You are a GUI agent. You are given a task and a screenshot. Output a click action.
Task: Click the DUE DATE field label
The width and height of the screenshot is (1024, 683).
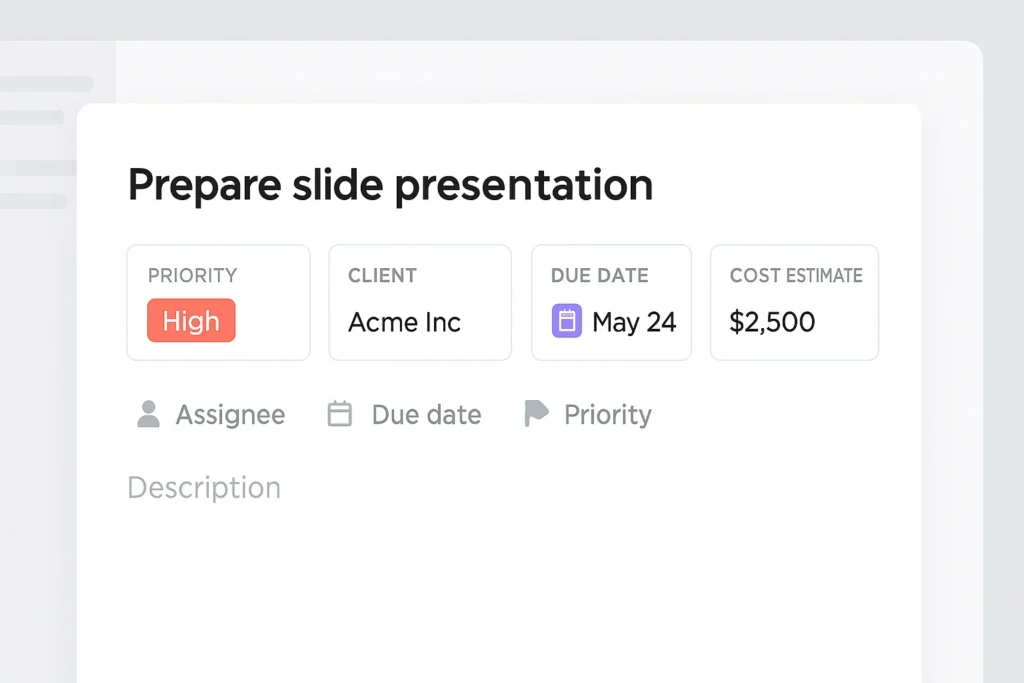[x=599, y=275]
